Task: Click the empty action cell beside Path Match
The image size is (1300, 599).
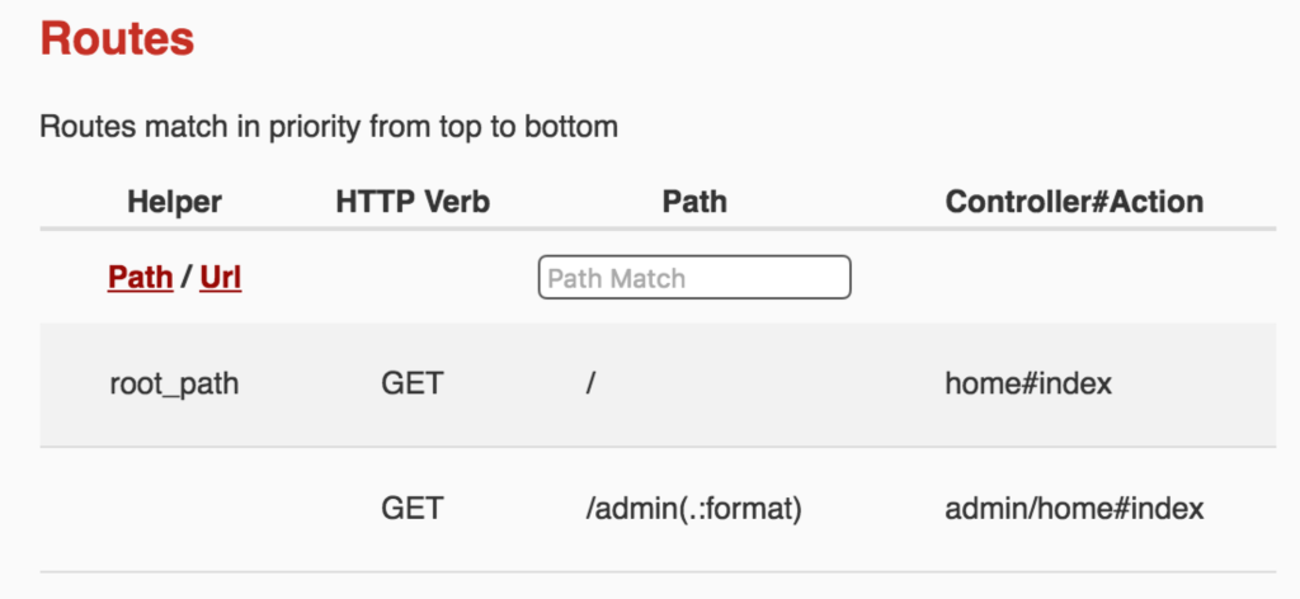Action: tap(1074, 278)
